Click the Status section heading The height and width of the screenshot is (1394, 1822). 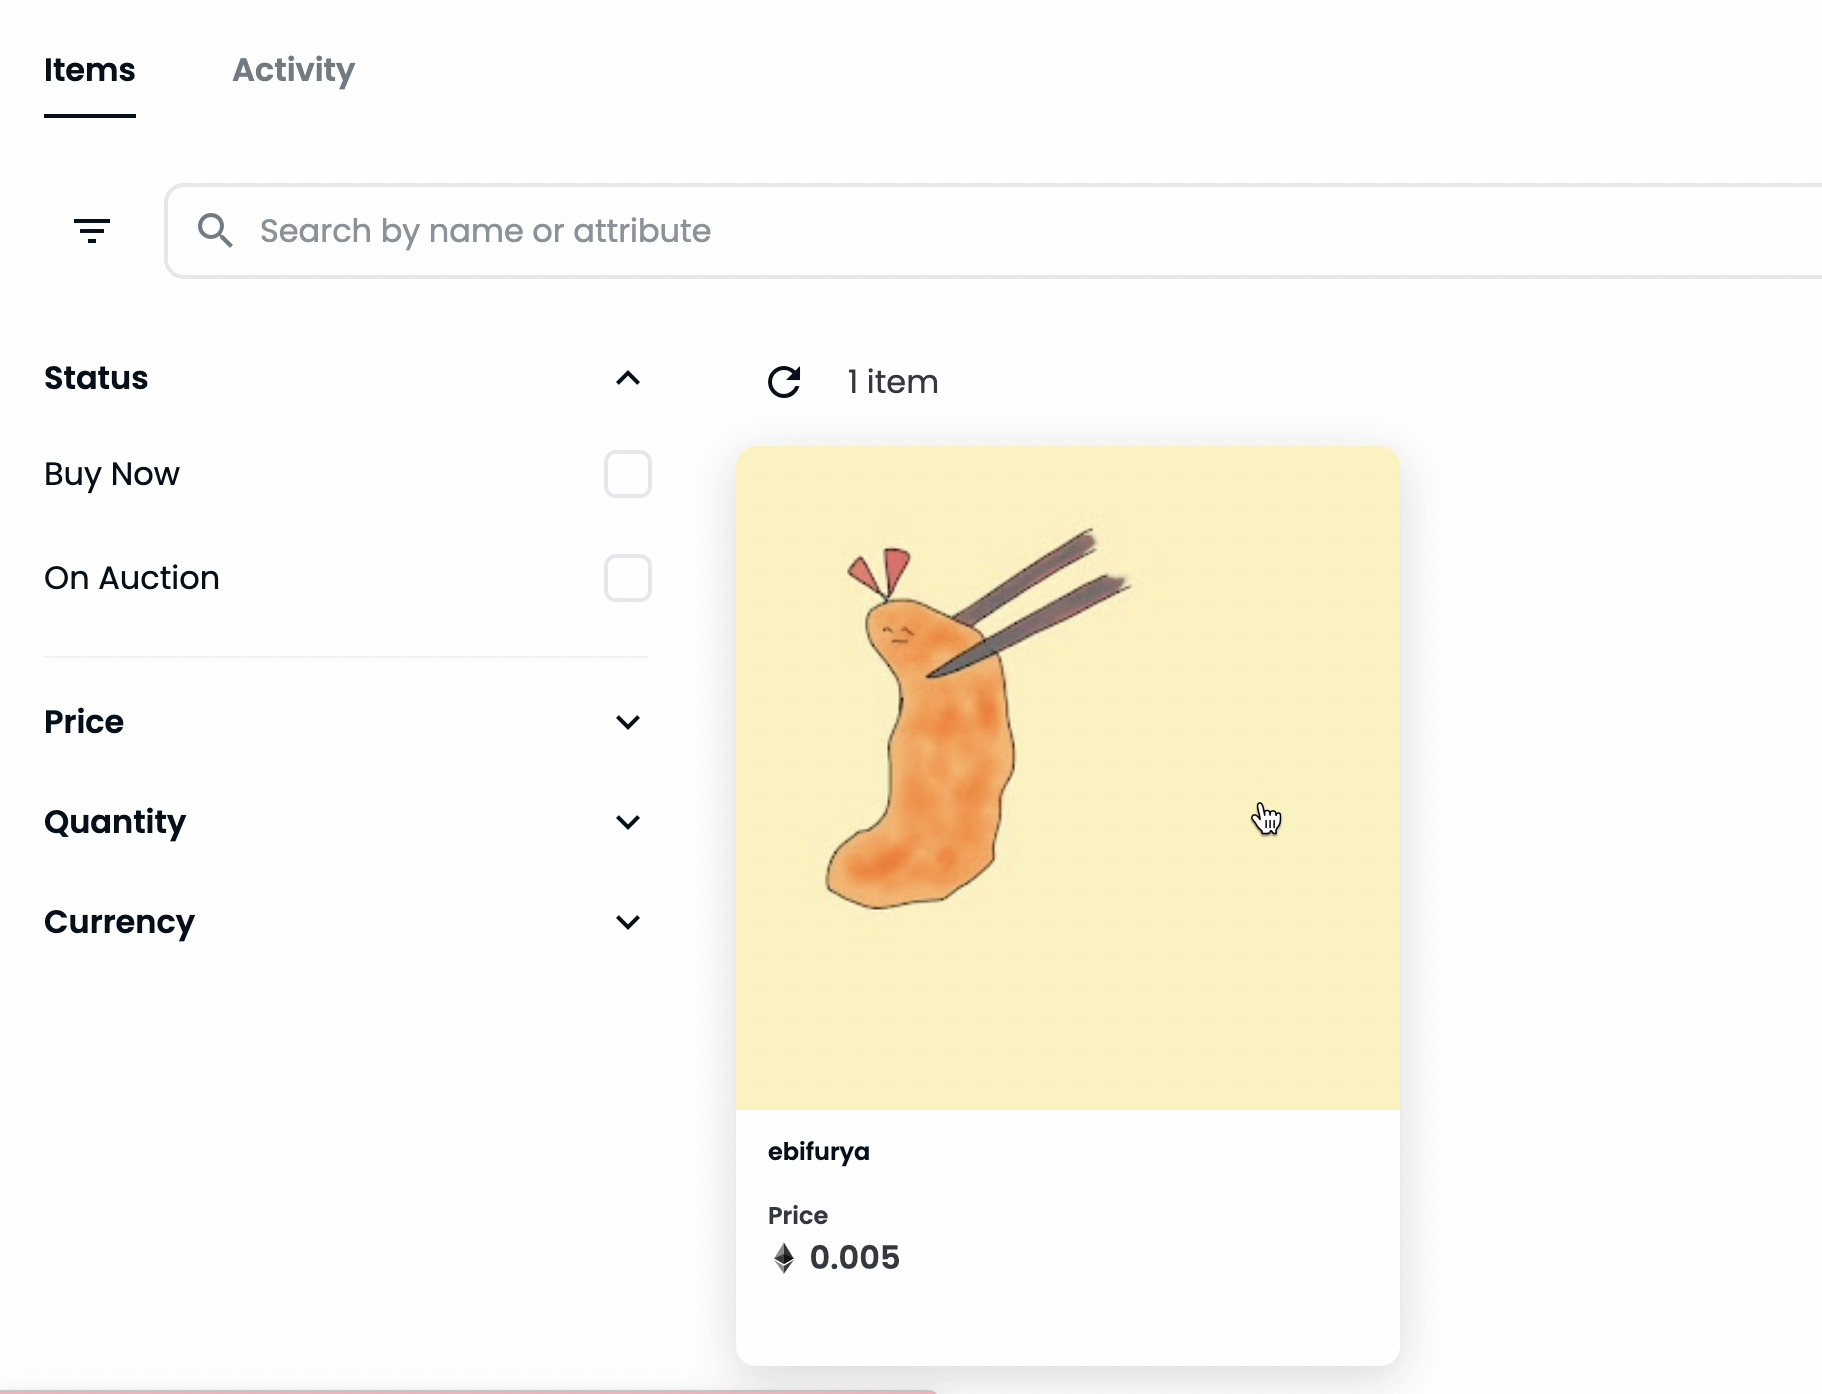click(x=96, y=378)
